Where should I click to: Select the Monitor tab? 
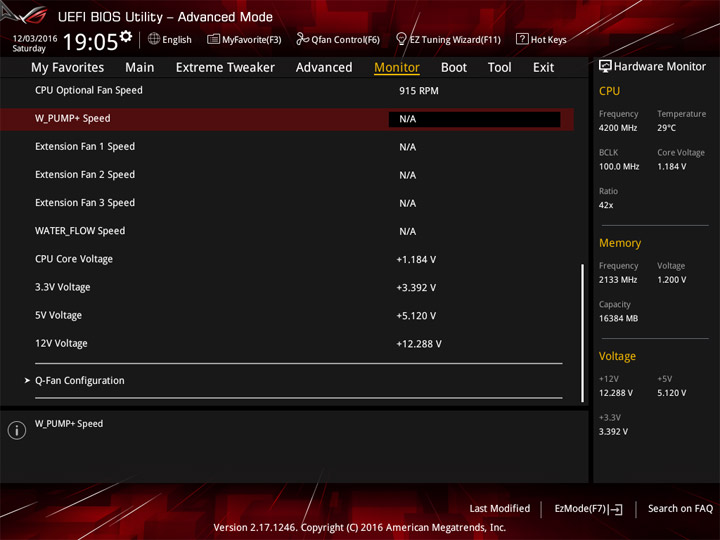pyautogui.click(x=397, y=68)
